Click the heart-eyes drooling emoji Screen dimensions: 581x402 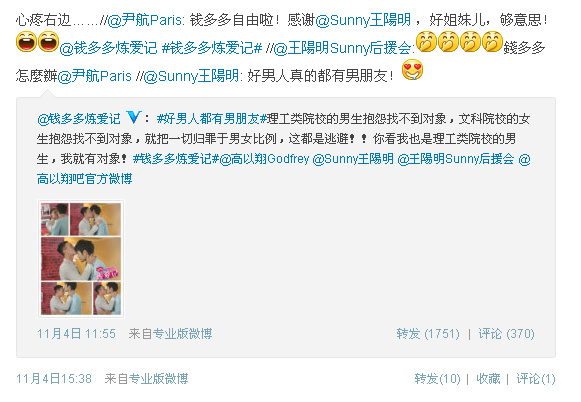pyautogui.click(x=412, y=70)
